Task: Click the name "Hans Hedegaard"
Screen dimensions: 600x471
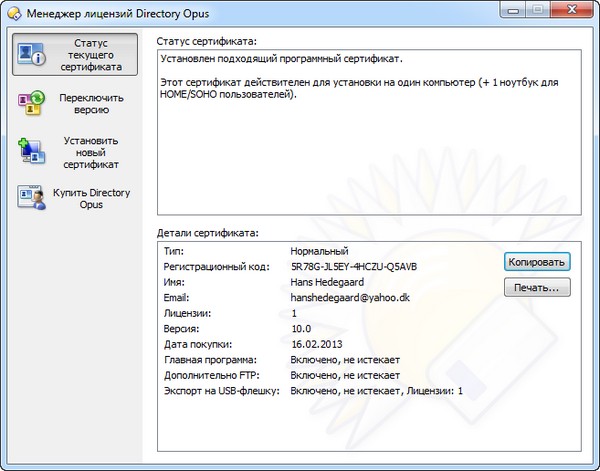Action: point(327,282)
